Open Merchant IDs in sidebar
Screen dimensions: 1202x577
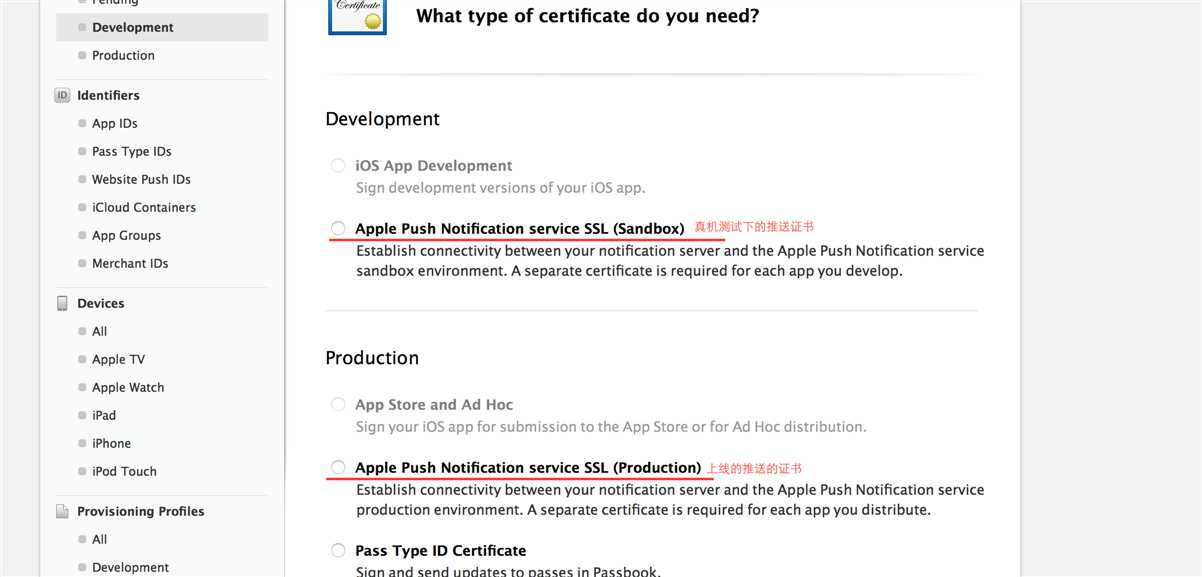[x=130, y=264]
